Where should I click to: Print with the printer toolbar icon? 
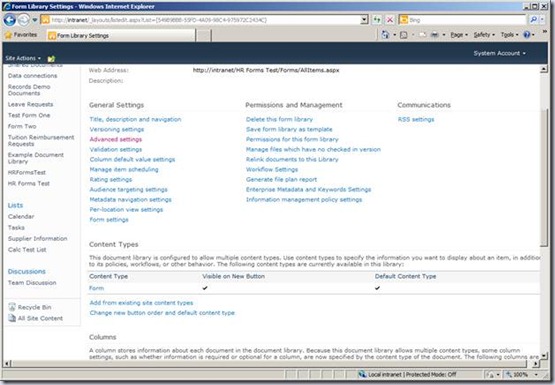(435, 35)
